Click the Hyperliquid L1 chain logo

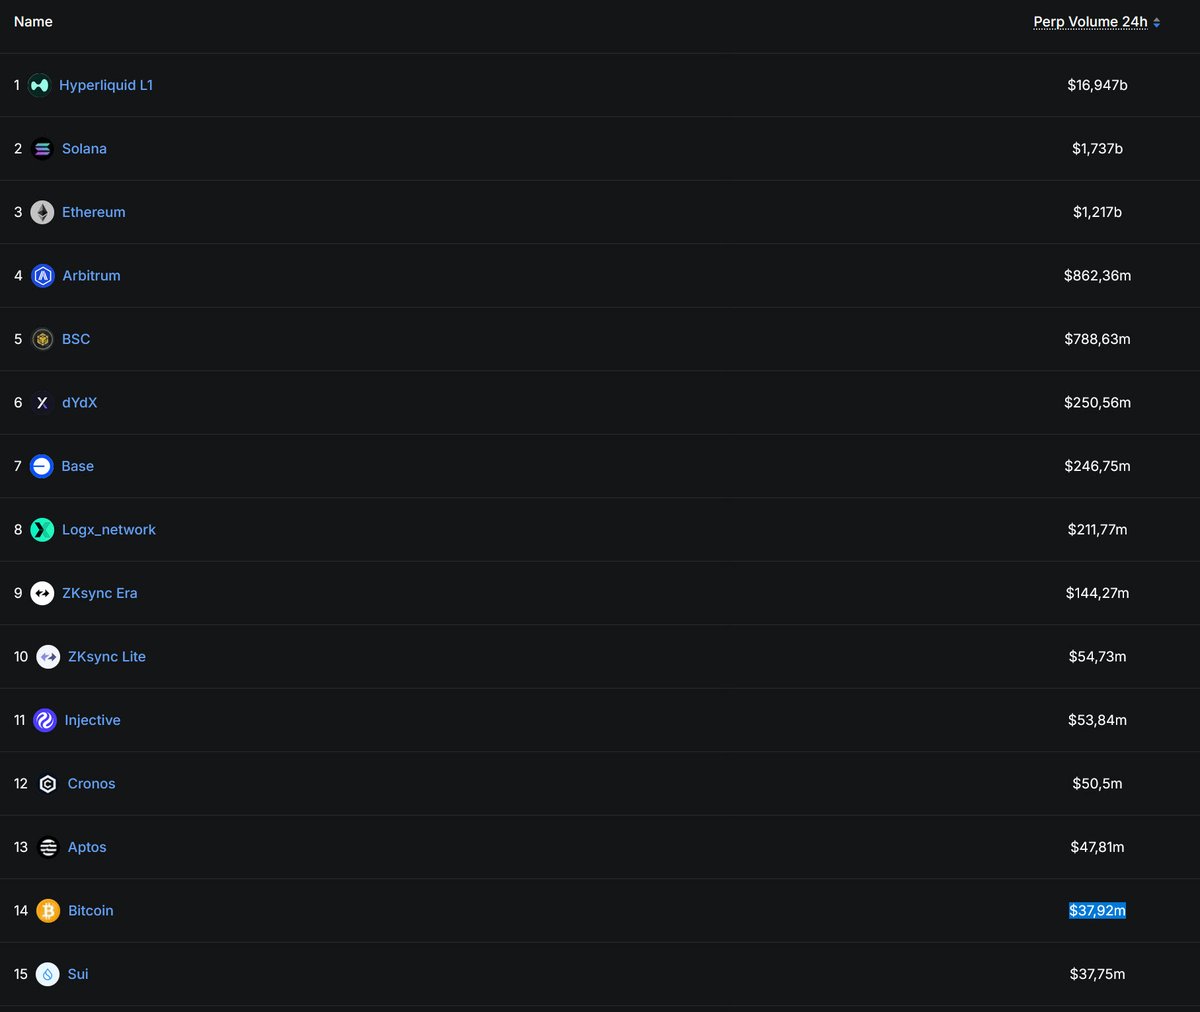[x=39, y=85]
